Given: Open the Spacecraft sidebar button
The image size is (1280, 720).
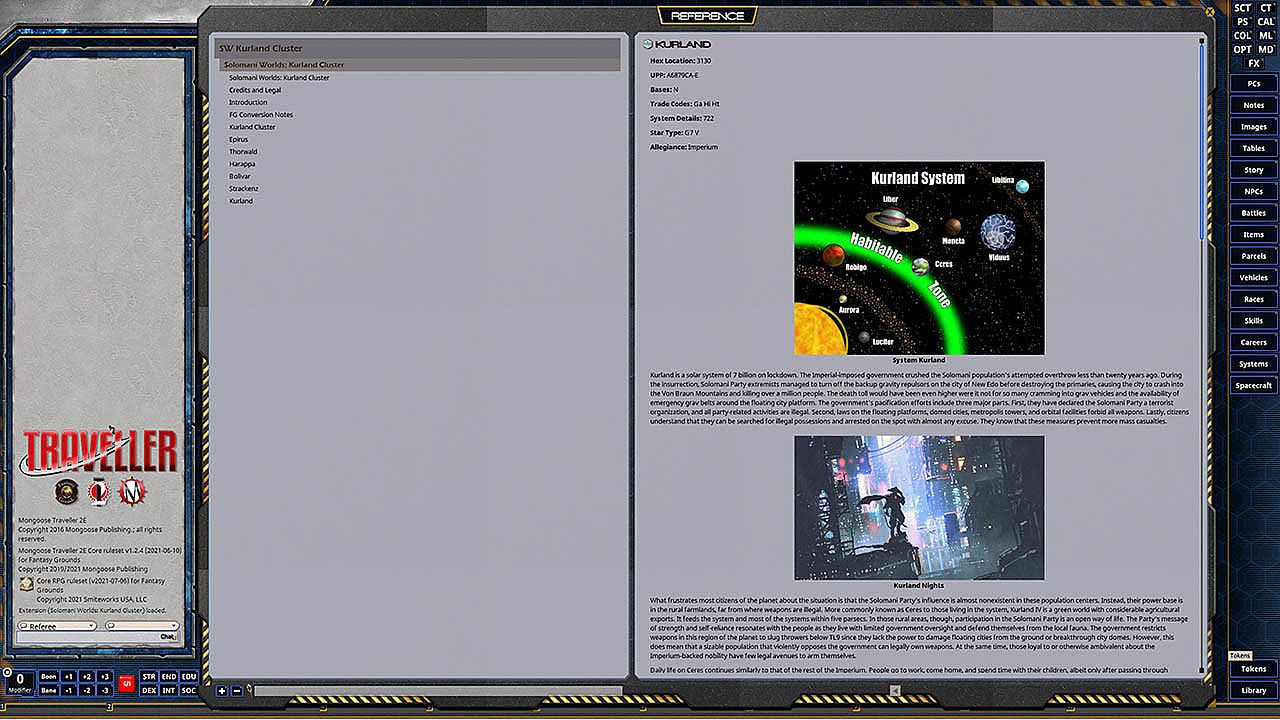Looking at the screenshot, I should point(1253,386).
